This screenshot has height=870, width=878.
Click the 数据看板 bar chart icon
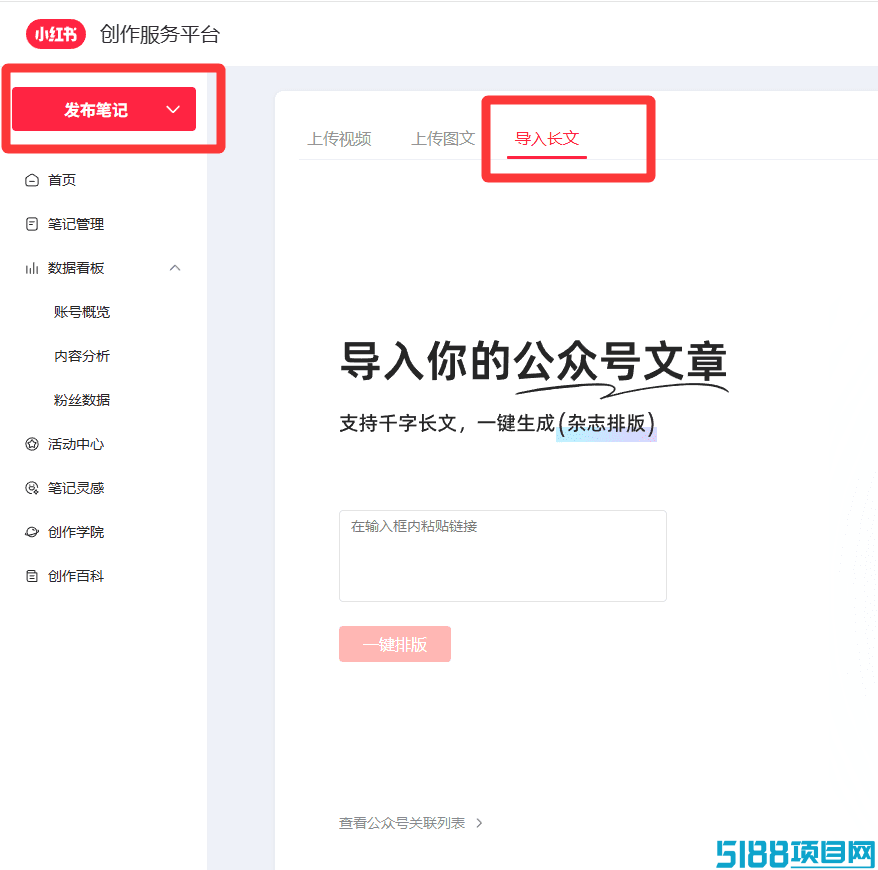(32, 268)
